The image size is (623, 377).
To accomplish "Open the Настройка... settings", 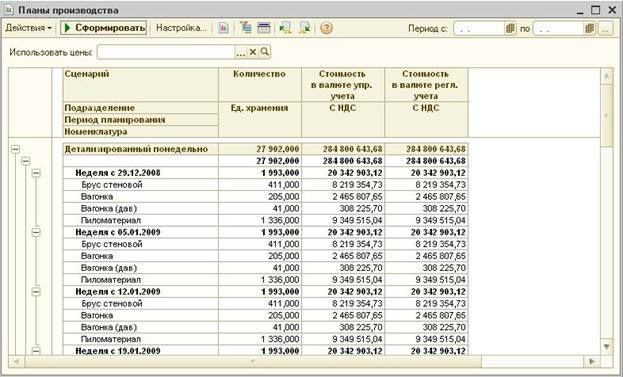I will 181,28.
